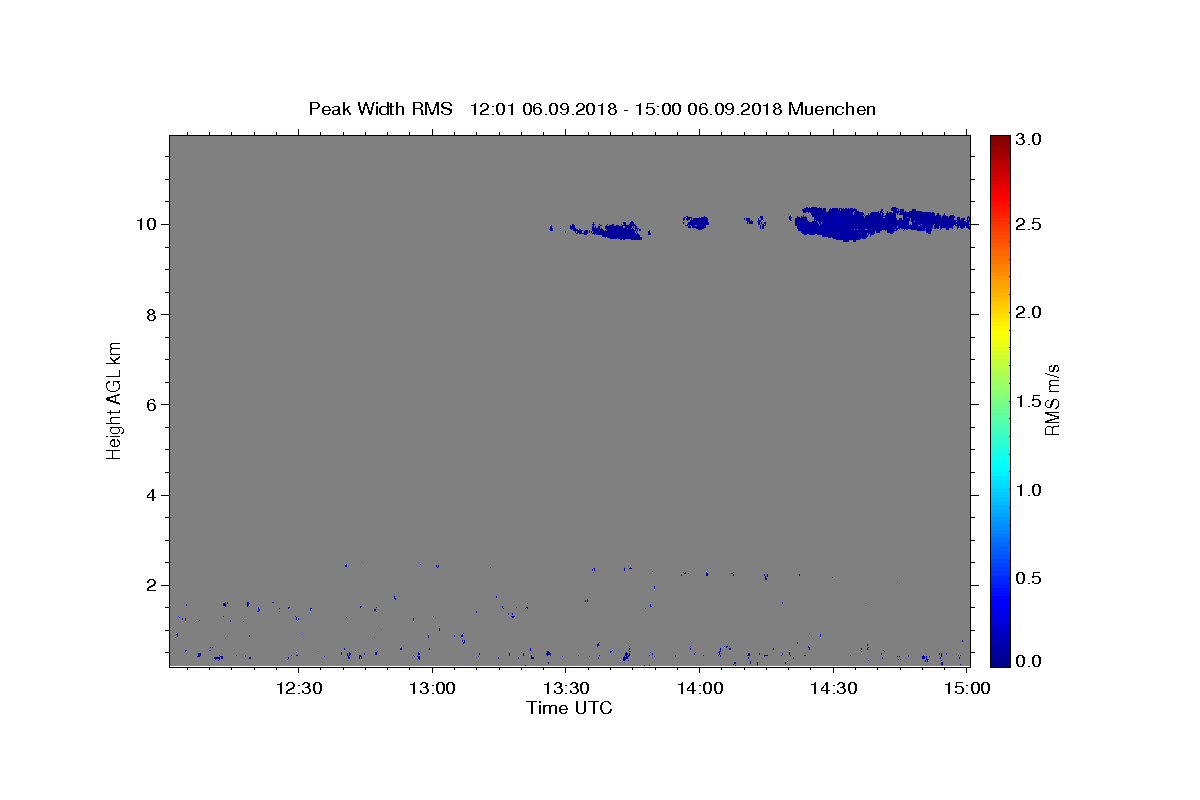Screen dimensions: 1200x800
Task: Click the 'Height AGL km' axis label
Action: 114,399
